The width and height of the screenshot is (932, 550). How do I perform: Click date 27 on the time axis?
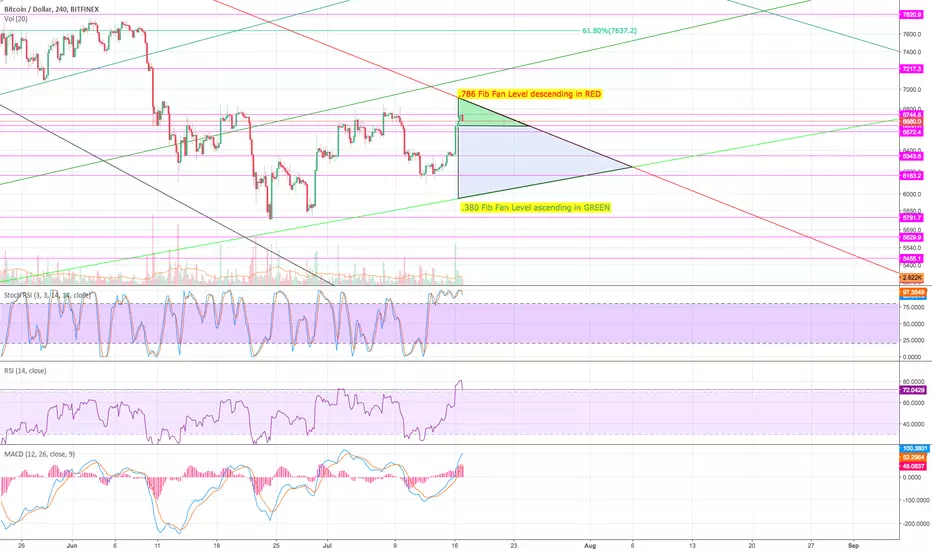pos(811,545)
